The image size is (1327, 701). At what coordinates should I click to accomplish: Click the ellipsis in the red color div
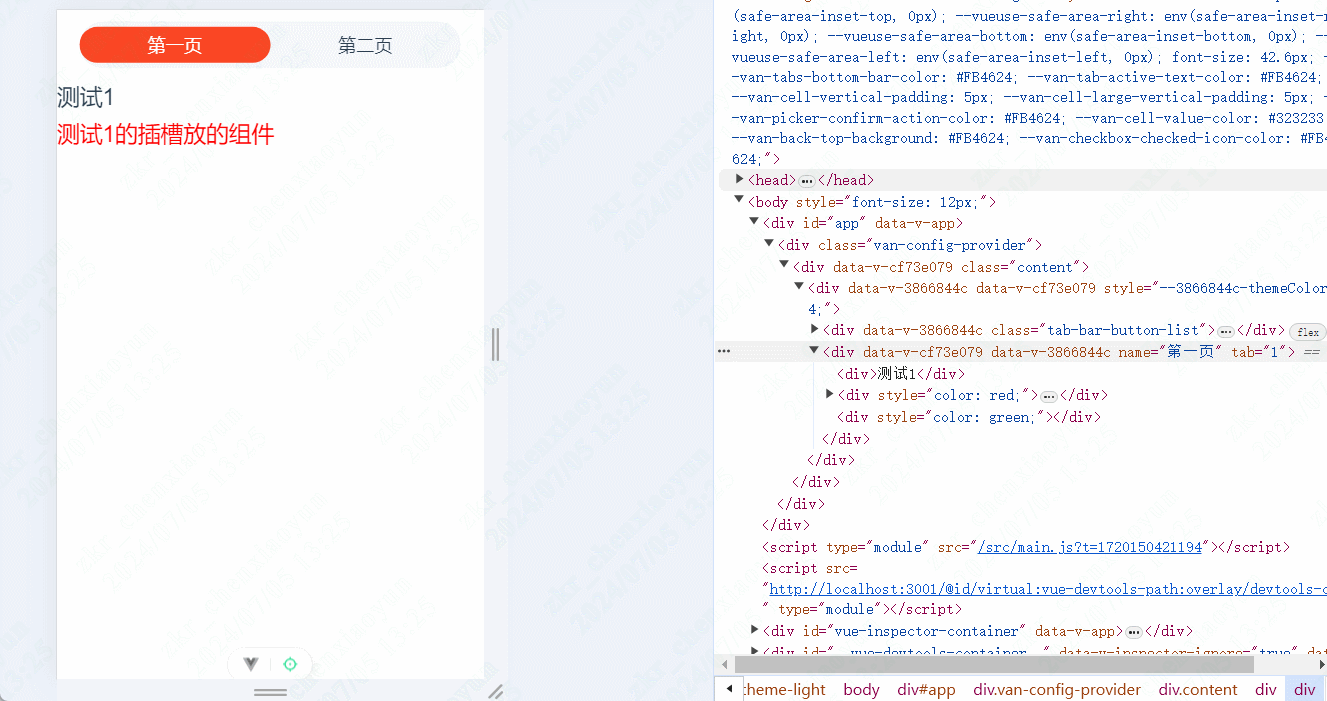tap(1049, 396)
